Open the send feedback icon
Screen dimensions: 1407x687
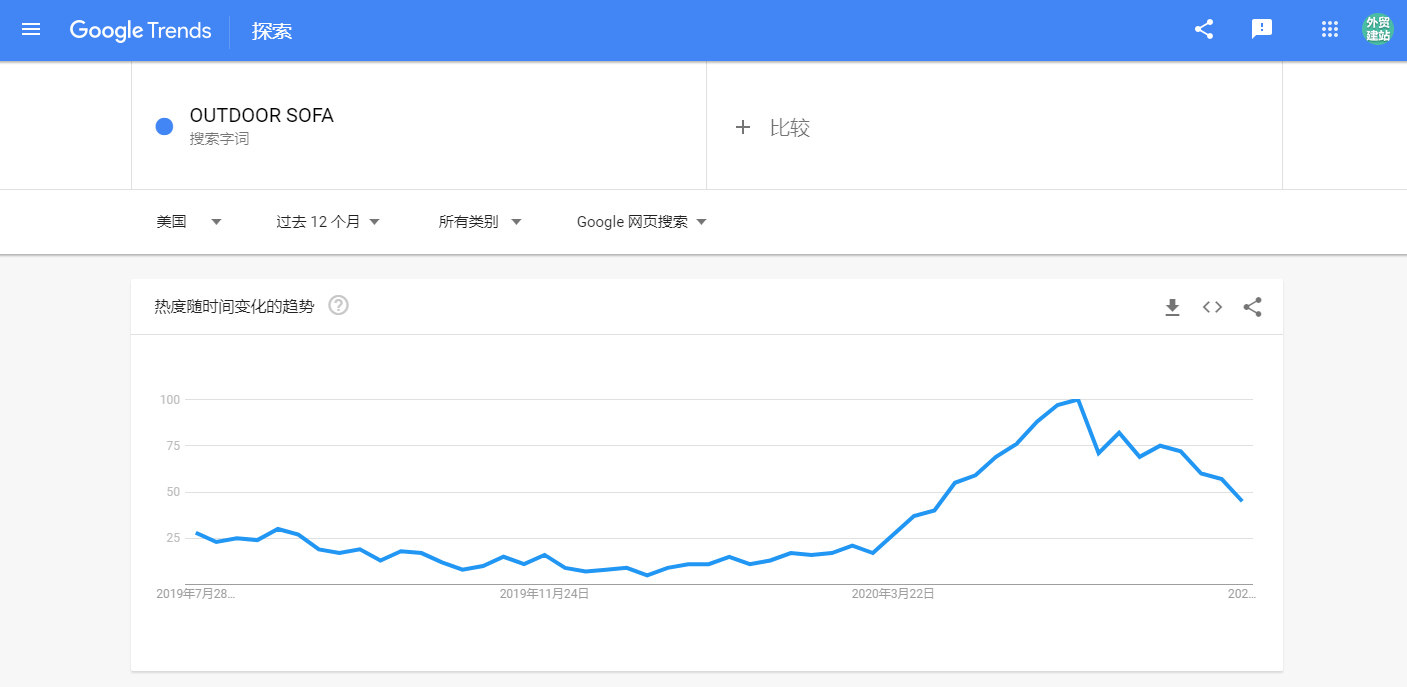click(x=1262, y=30)
